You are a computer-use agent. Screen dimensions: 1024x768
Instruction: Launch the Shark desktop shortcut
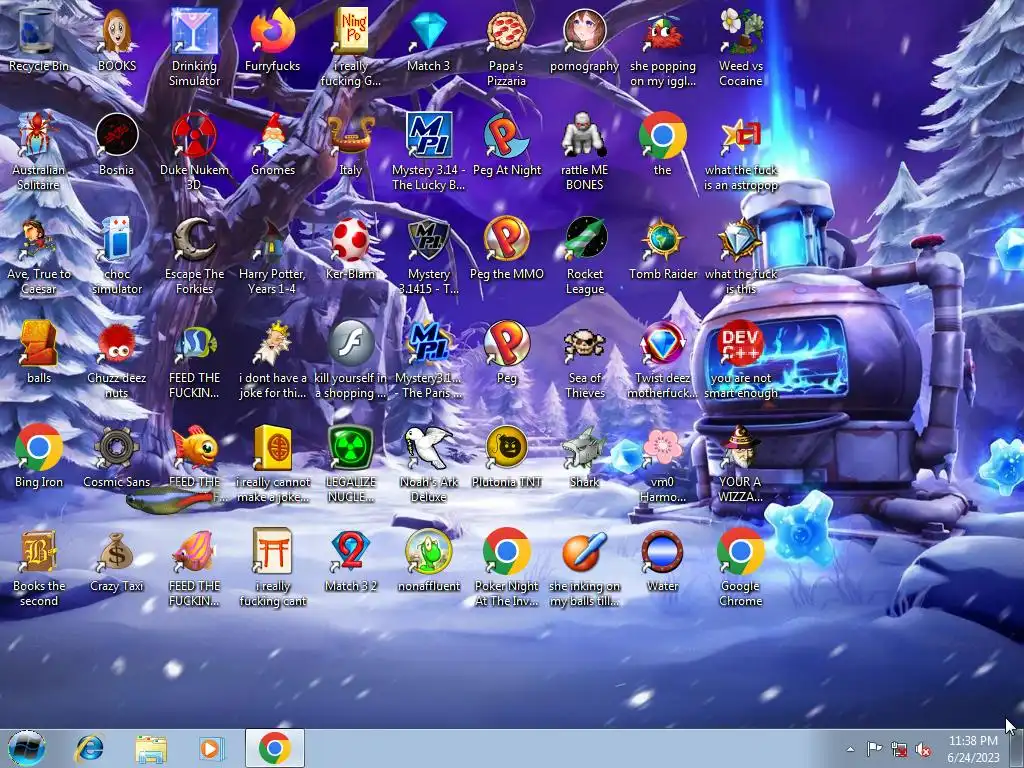(x=584, y=456)
